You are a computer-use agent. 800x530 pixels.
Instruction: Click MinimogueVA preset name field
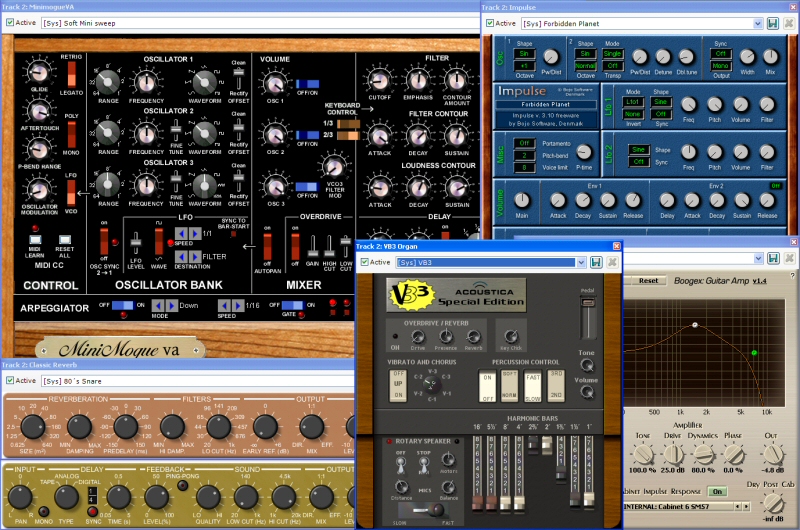(259, 23)
